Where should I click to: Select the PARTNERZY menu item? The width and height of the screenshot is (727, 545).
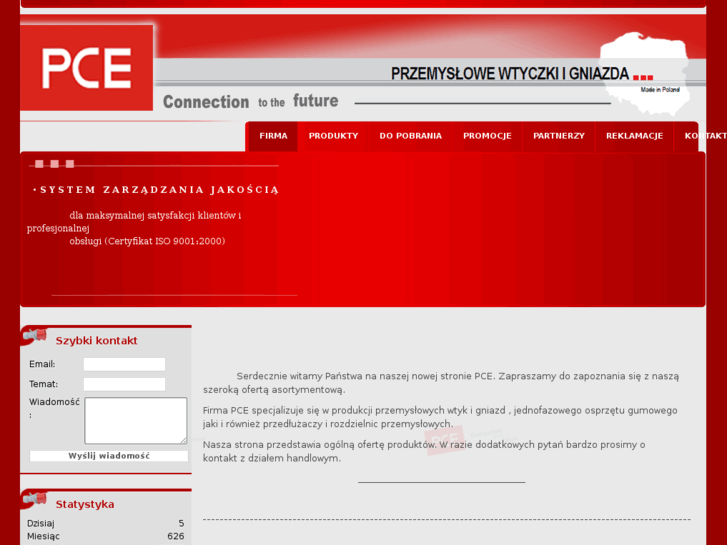coord(559,136)
